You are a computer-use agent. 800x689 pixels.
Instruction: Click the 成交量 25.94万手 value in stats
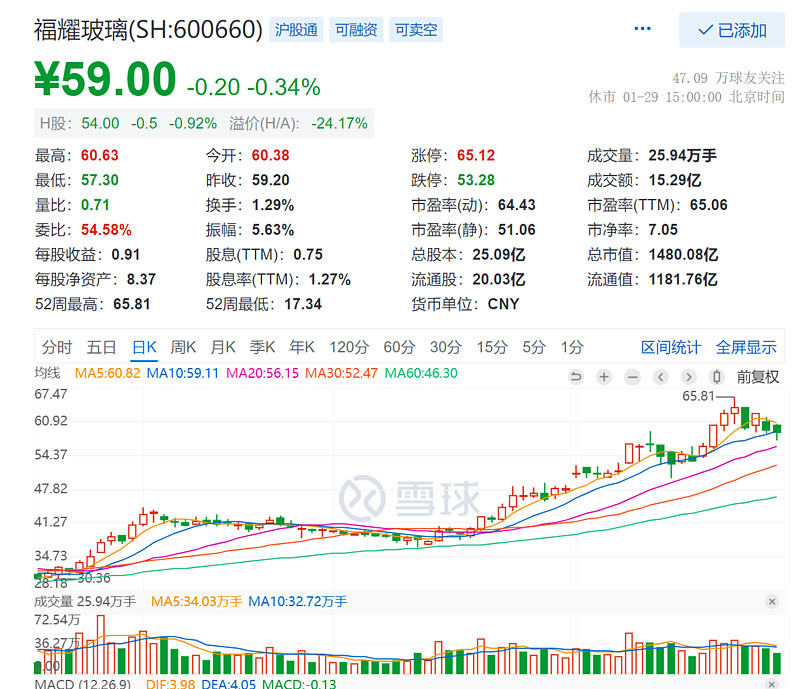pos(683,155)
